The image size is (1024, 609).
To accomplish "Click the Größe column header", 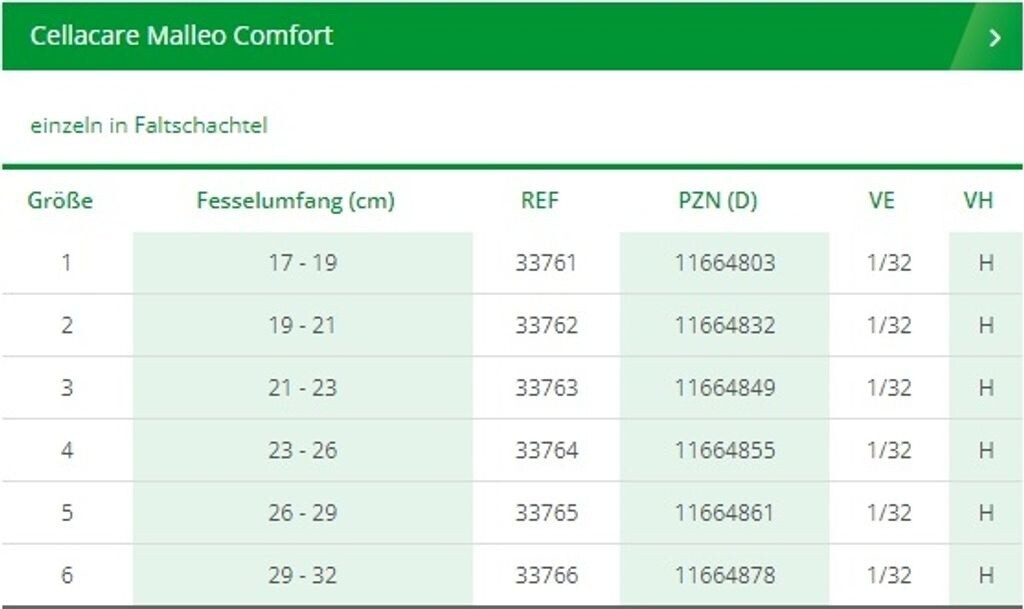I will [60, 200].
